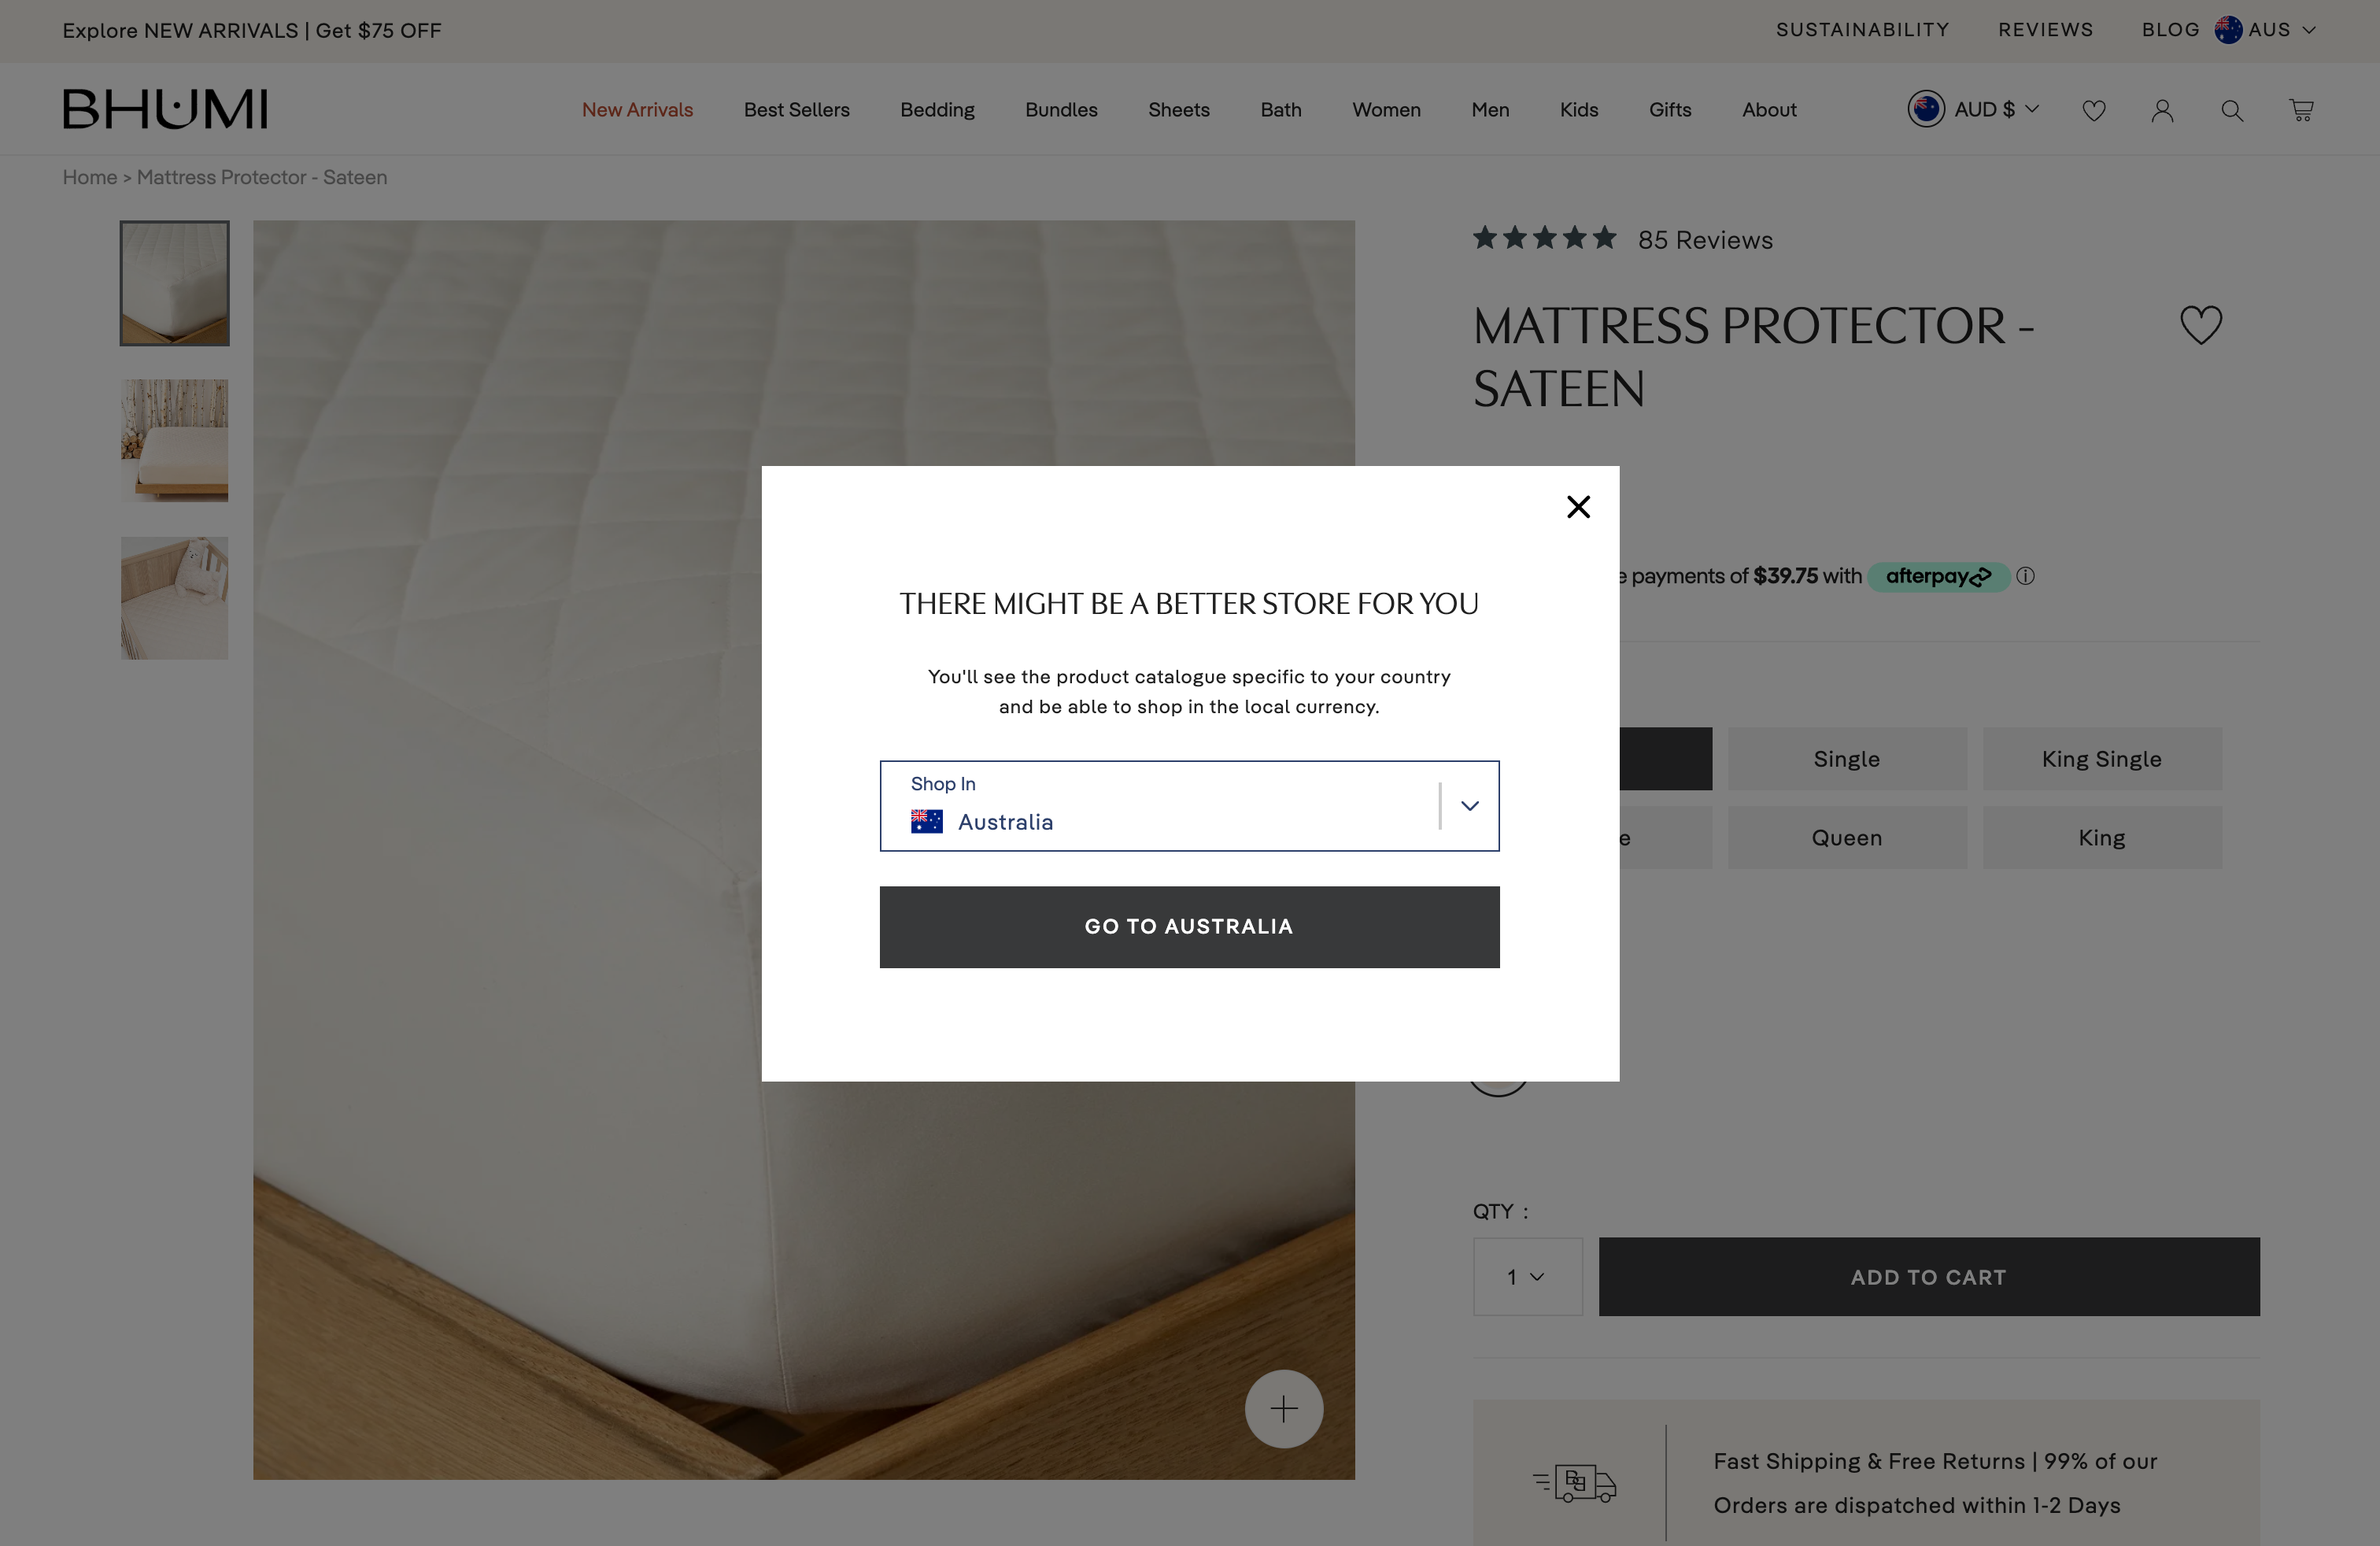
Task: Open the Men menu
Action: click(1489, 110)
